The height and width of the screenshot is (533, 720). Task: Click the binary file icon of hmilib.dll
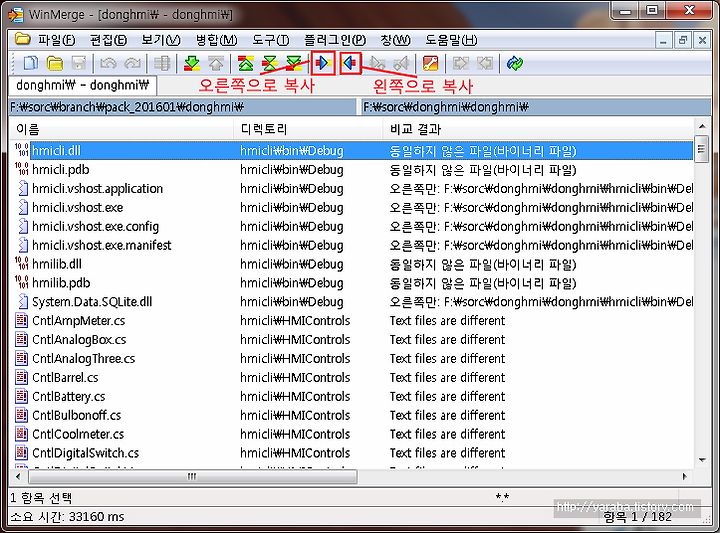click(22, 264)
